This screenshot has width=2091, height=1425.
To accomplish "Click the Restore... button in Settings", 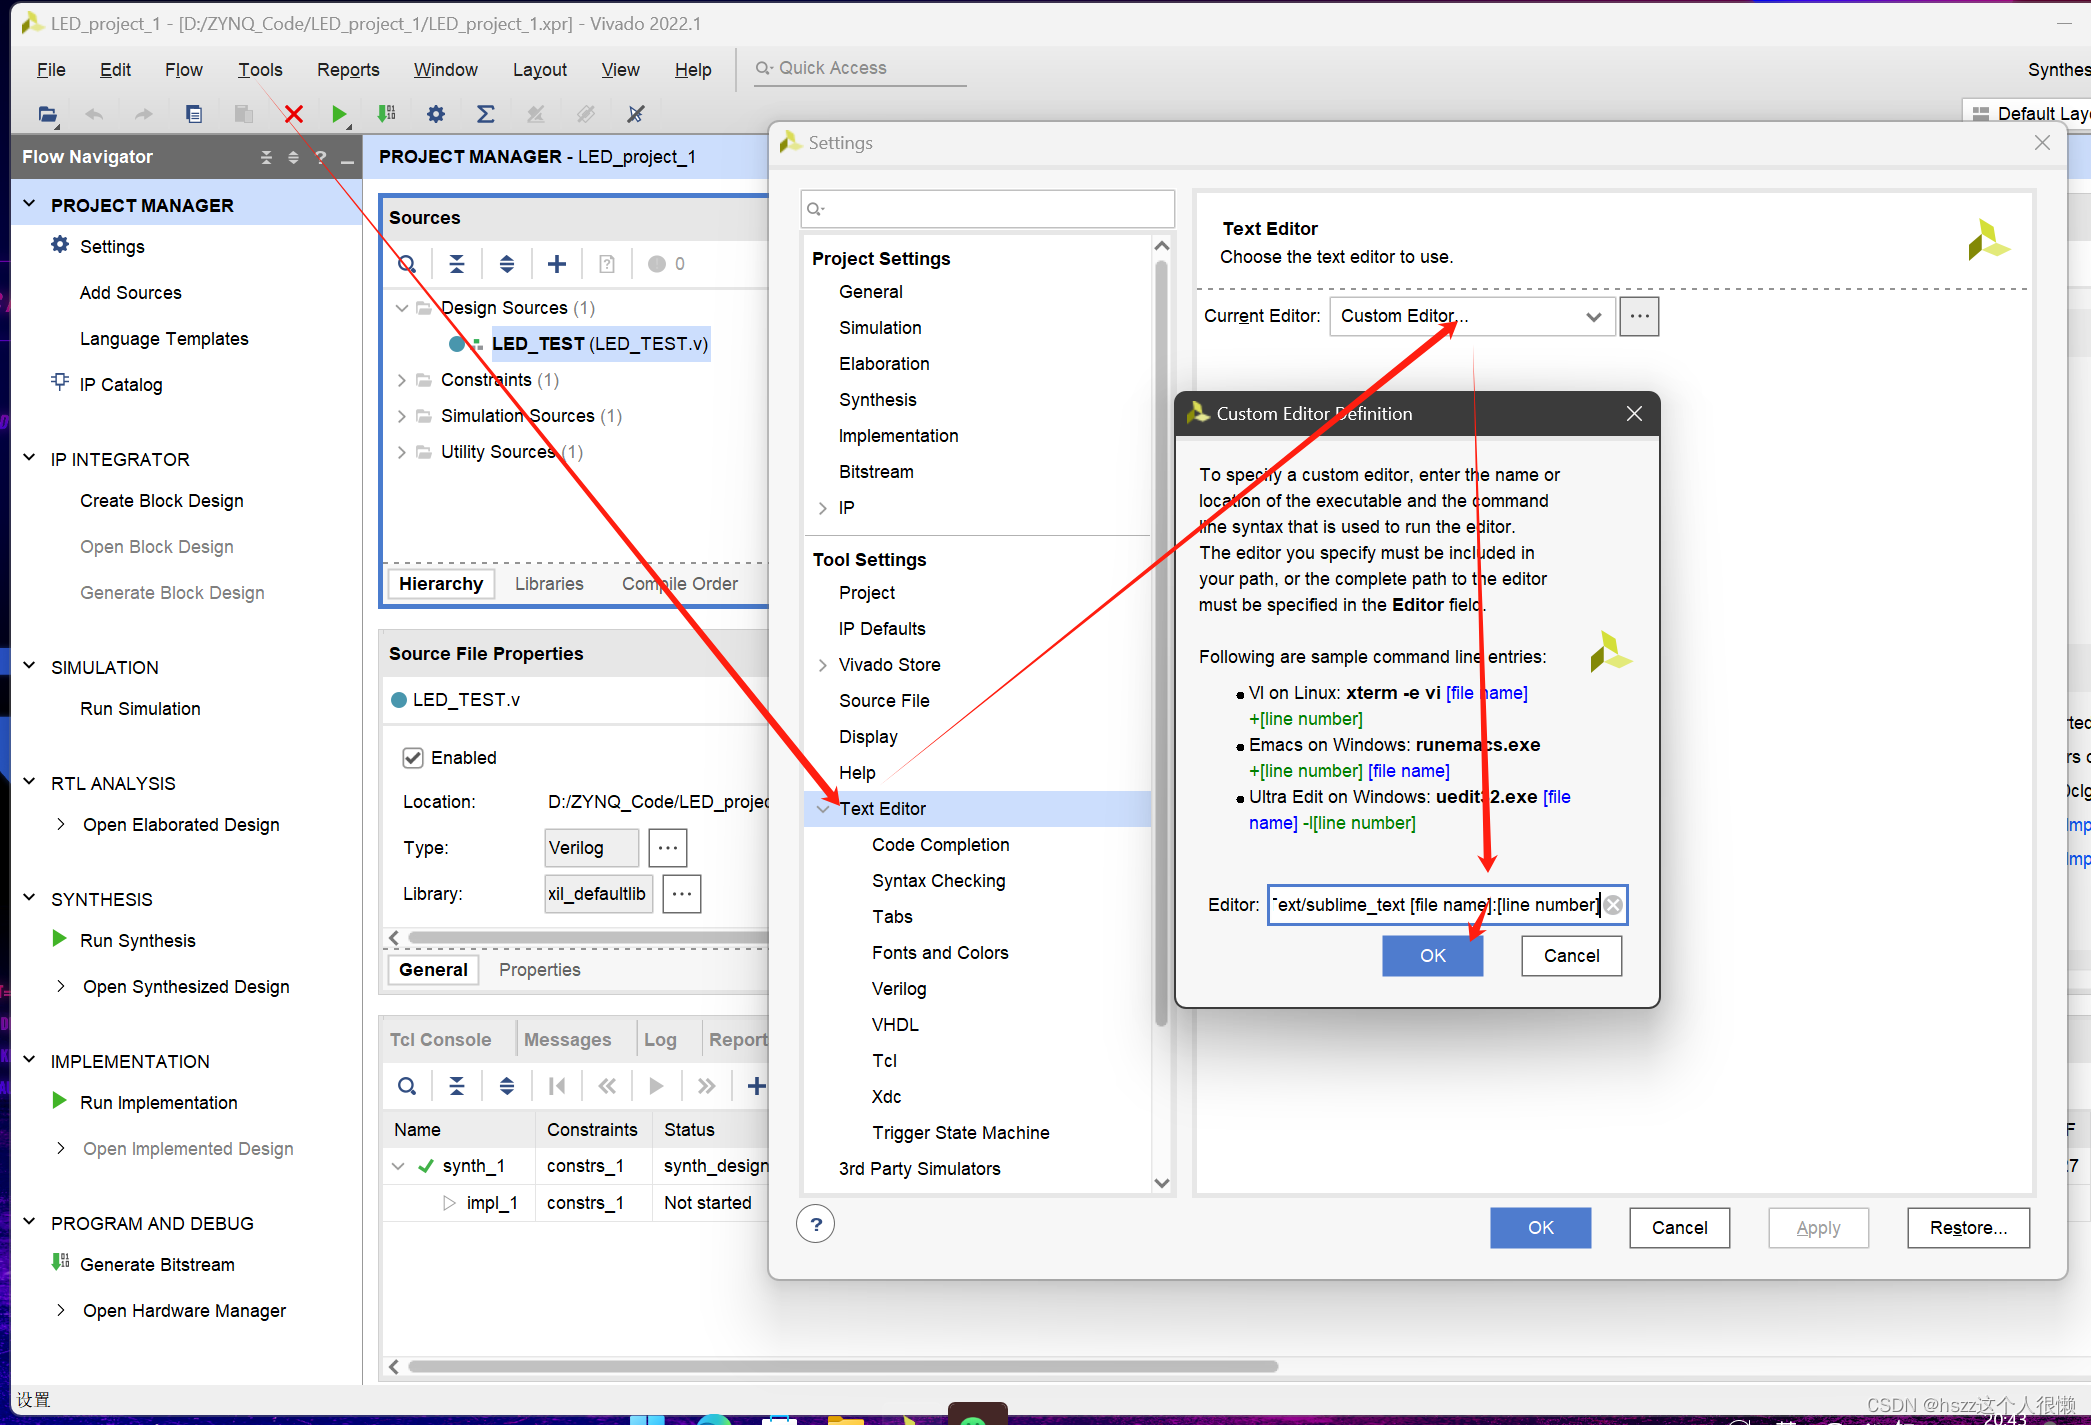I will point(1967,1228).
